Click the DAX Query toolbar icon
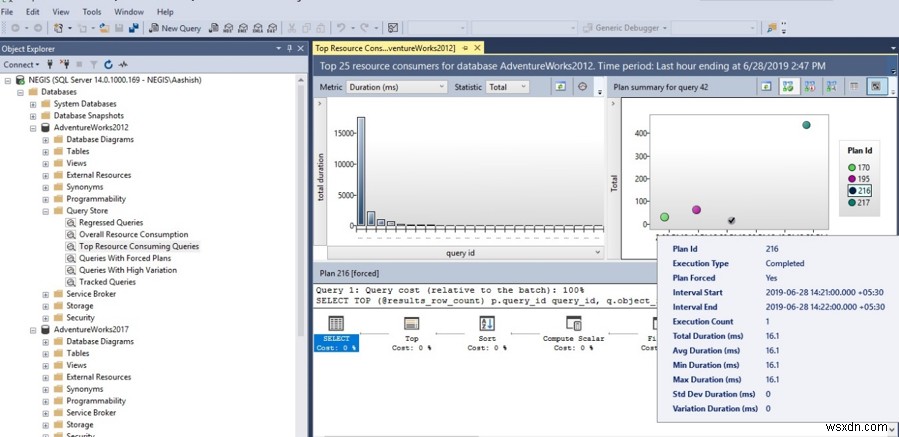Viewport: 899px width, 437px height. pos(272,28)
